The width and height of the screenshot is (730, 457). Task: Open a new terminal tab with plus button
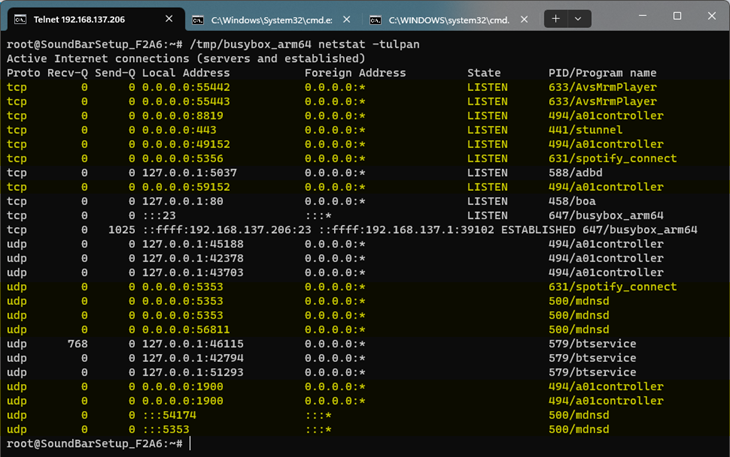pyautogui.click(x=555, y=19)
